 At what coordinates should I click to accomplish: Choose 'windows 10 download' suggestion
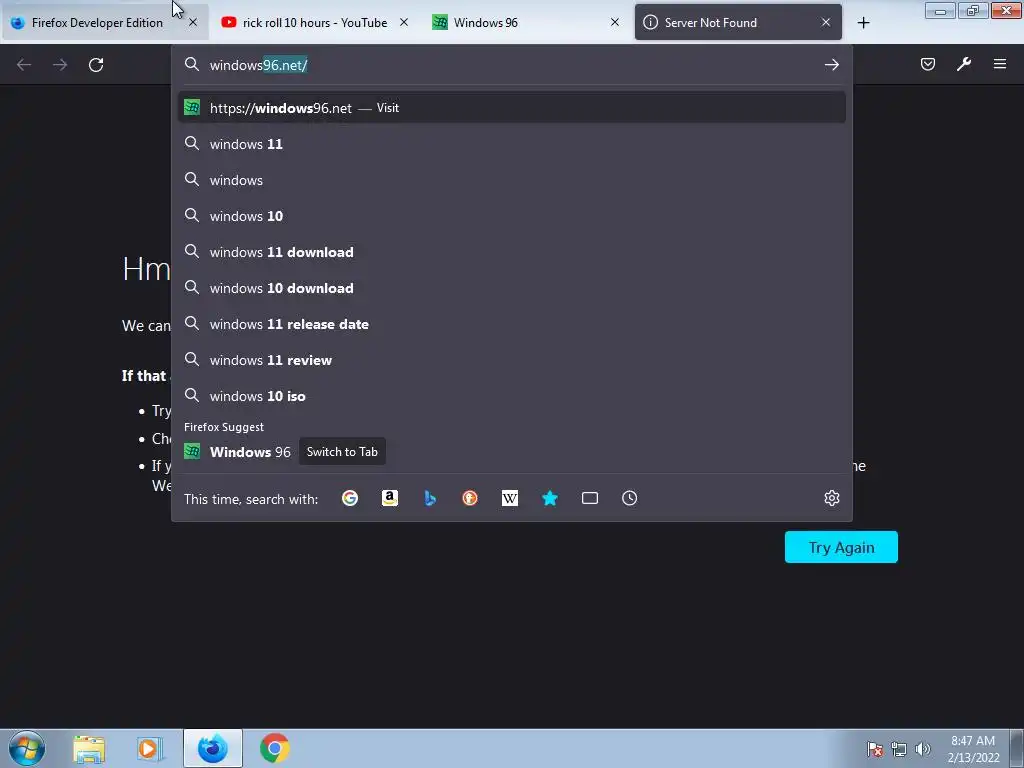point(511,288)
